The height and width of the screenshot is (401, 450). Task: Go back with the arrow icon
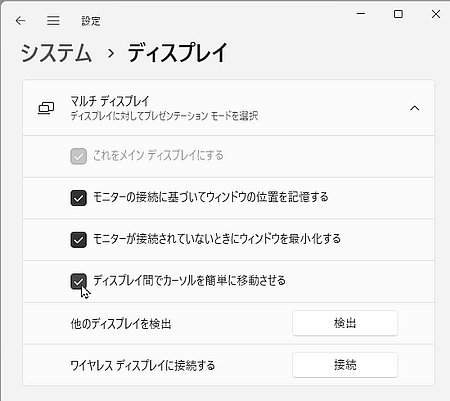click(x=21, y=21)
